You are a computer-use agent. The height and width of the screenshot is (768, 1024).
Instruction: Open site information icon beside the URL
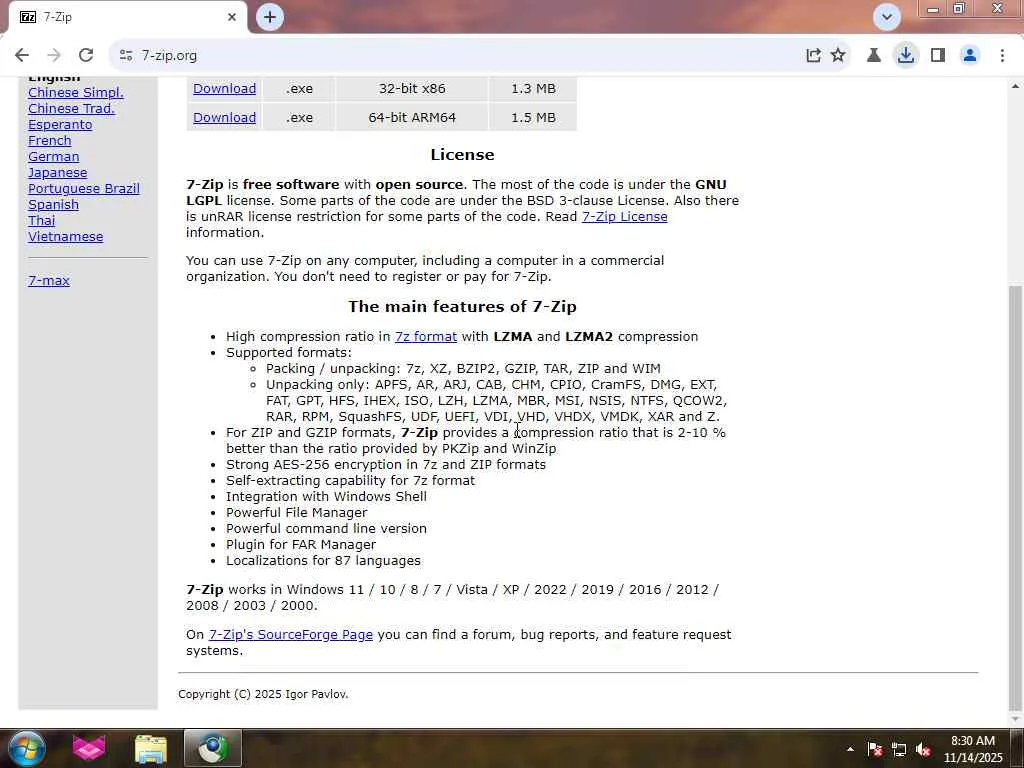tap(126, 56)
